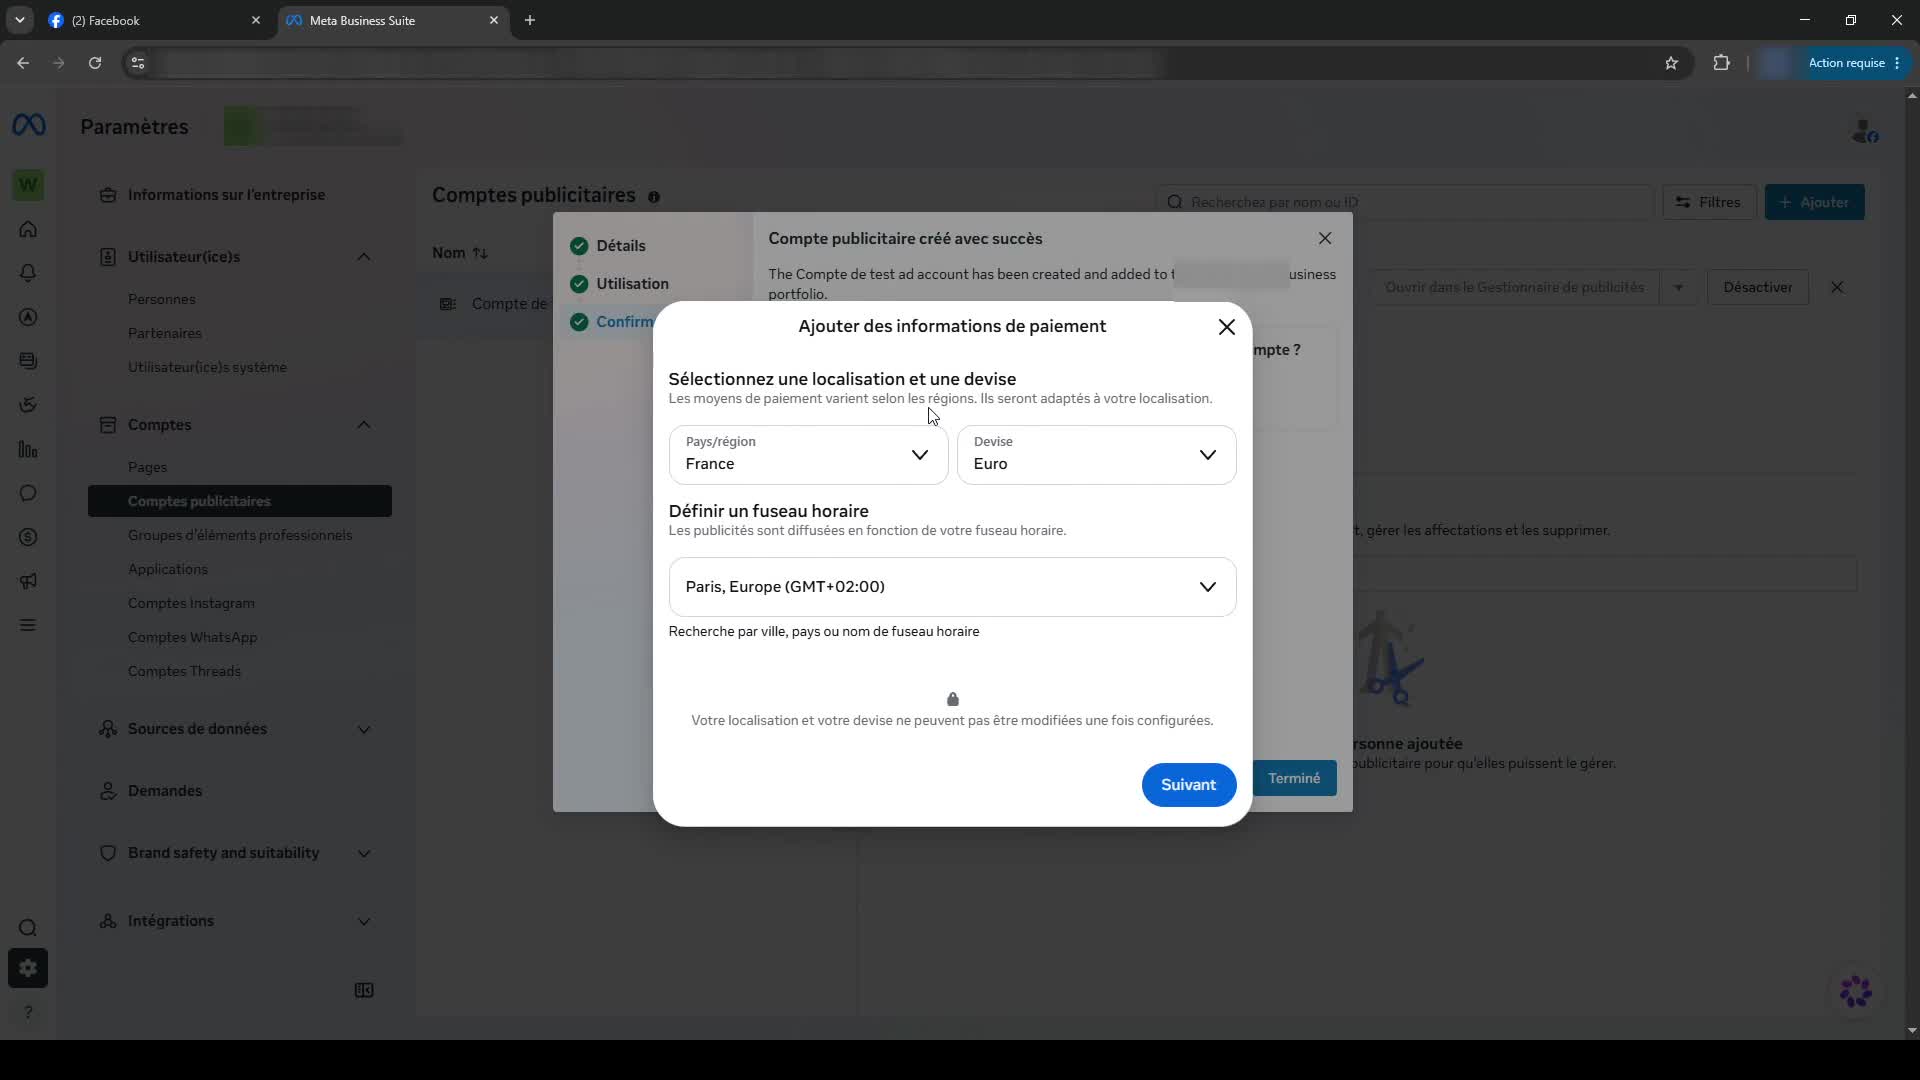The height and width of the screenshot is (1080, 1920).
Task: Open browser Extensions icon
Action: click(x=1721, y=63)
